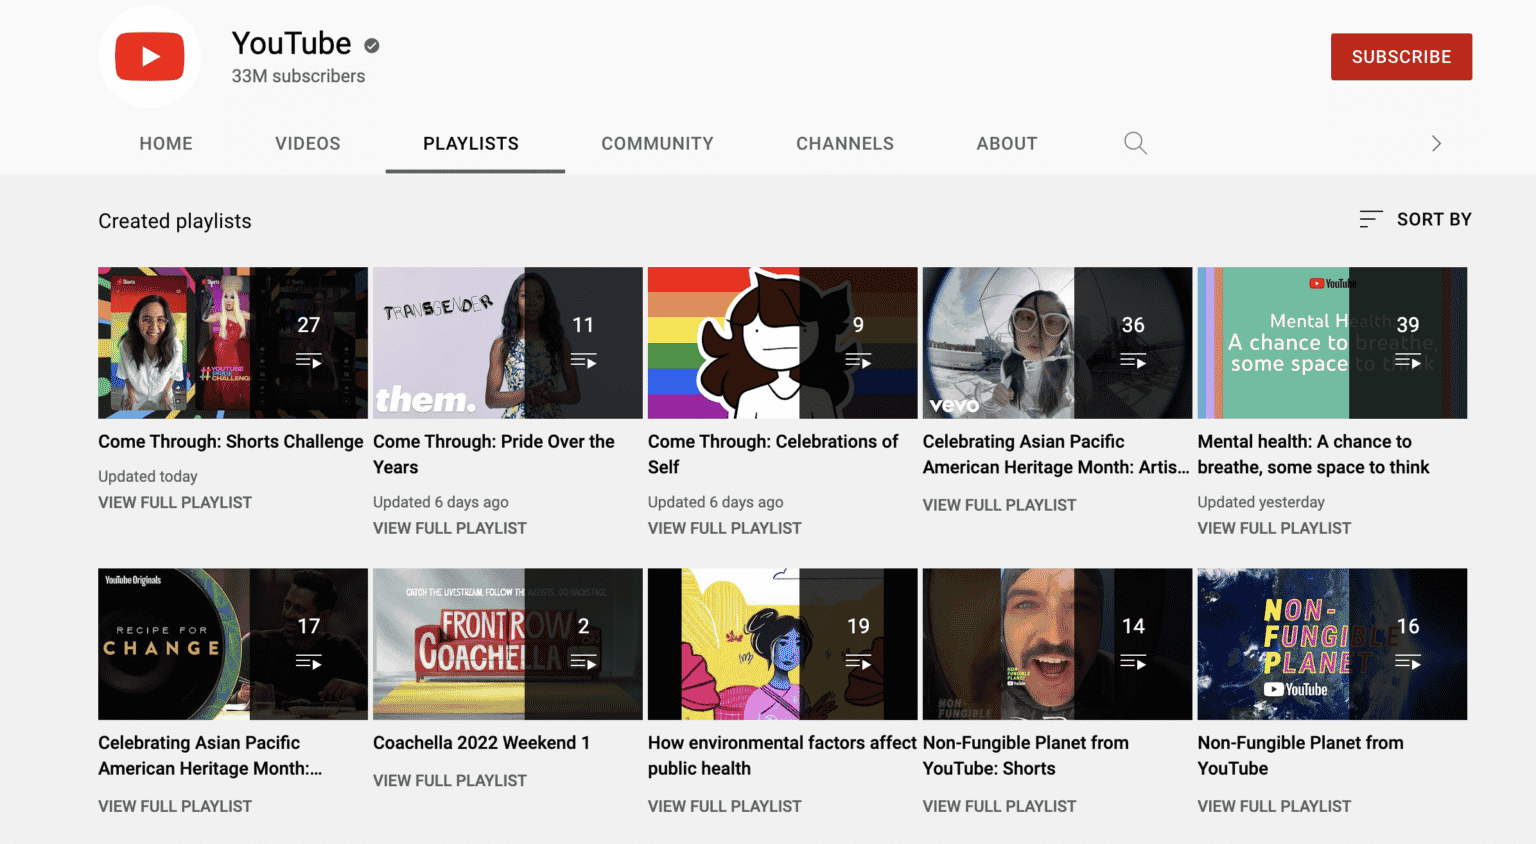Play all in Come Through: Pride Over the Years
This screenshot has width=1536, height=844.
click(584, 362)
